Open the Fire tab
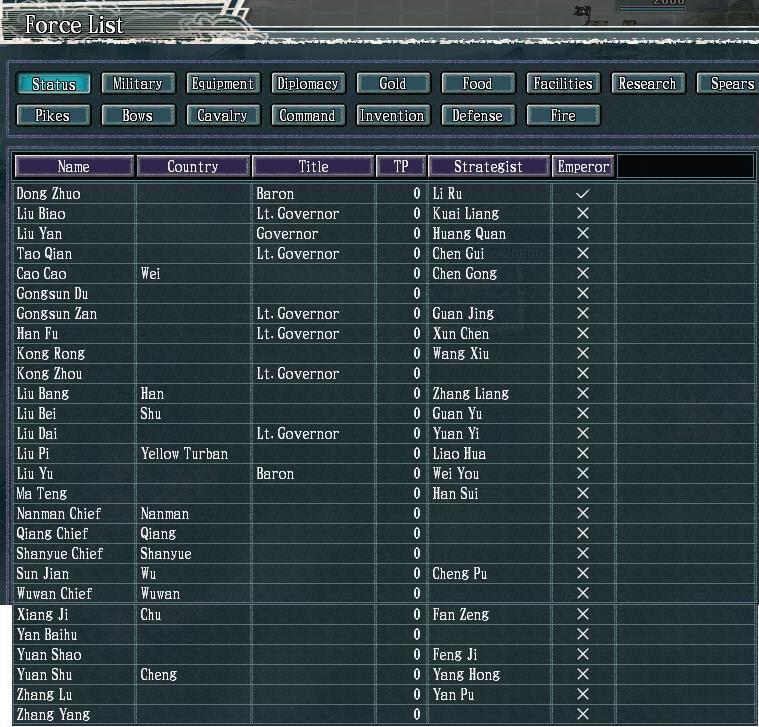Viewport: 759px width, 727px height. [563, 116]
